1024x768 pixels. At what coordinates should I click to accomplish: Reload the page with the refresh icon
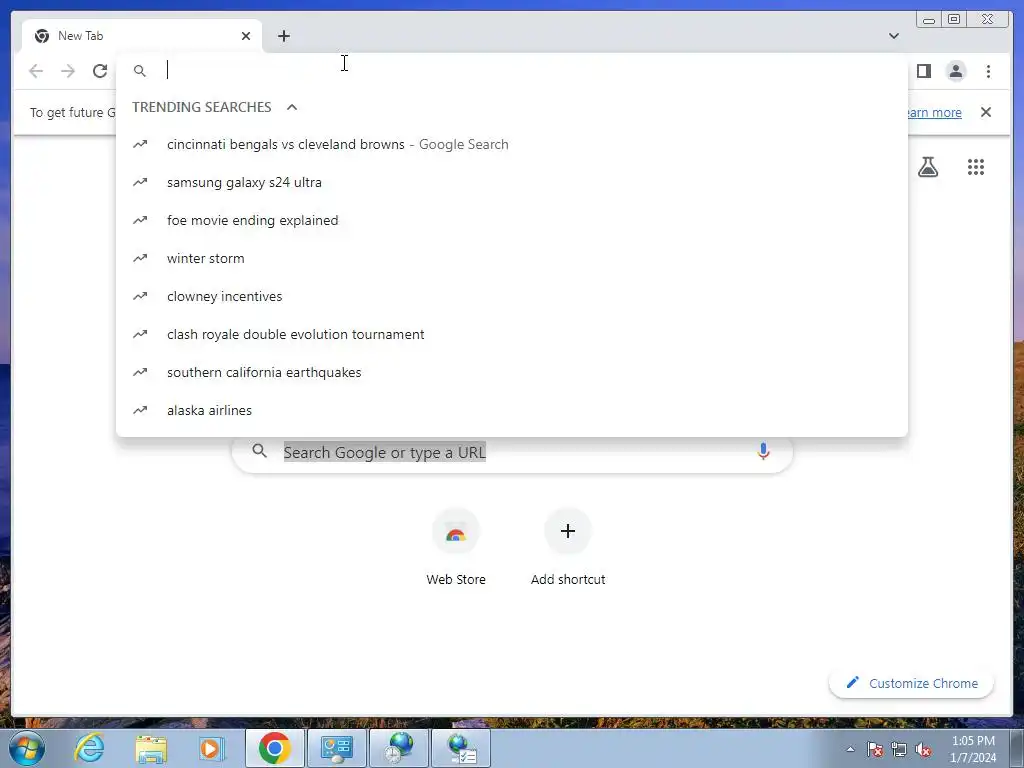100,71
